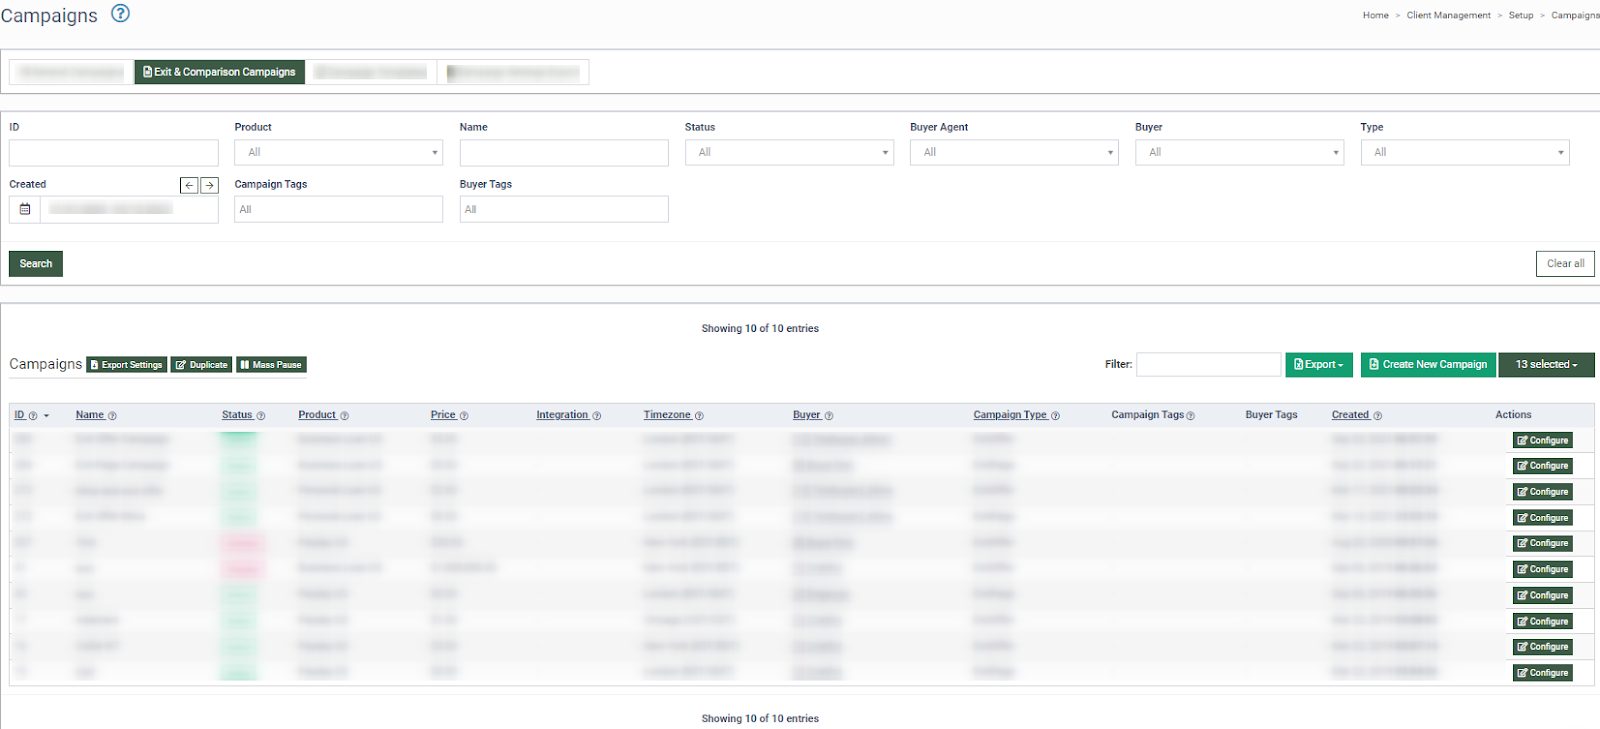The height and width of the screenshot is (729, 1600).
Task: Sort table by Price column
Action: [x=443, y=415]
